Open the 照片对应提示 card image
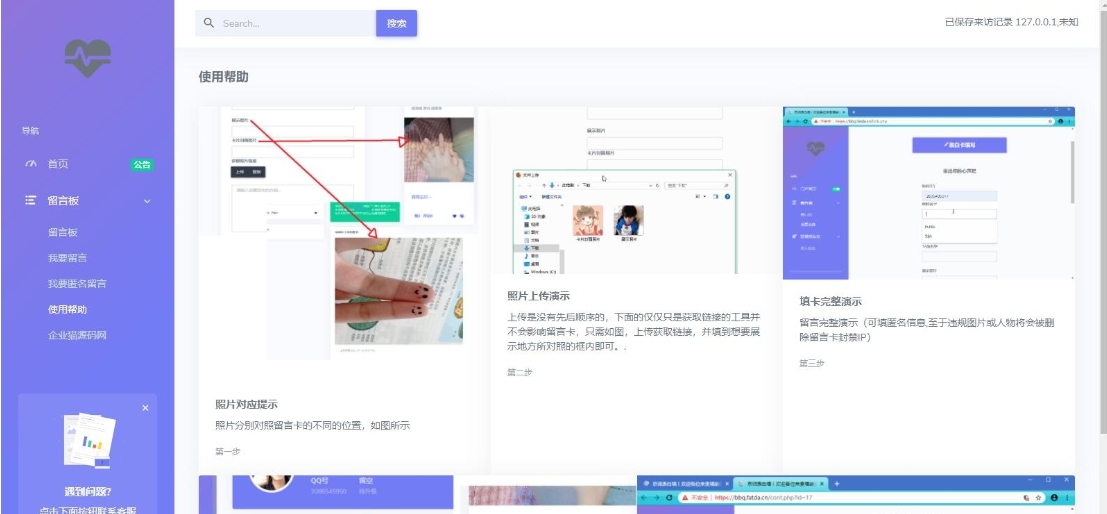1107x514 pixels. coord(335,235)
